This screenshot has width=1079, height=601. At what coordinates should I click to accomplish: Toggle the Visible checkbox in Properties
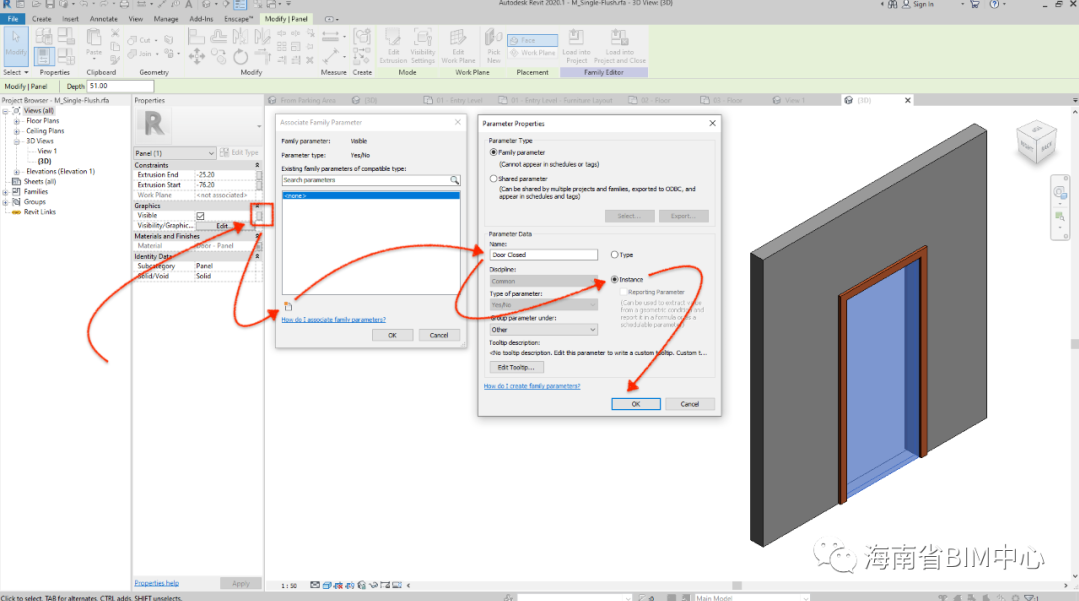(x=200, y=215)
